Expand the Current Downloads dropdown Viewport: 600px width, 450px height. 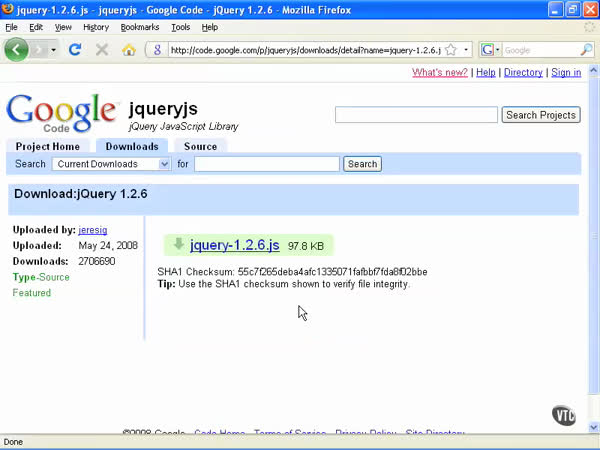pyautogui.click(x=111, y=164)
